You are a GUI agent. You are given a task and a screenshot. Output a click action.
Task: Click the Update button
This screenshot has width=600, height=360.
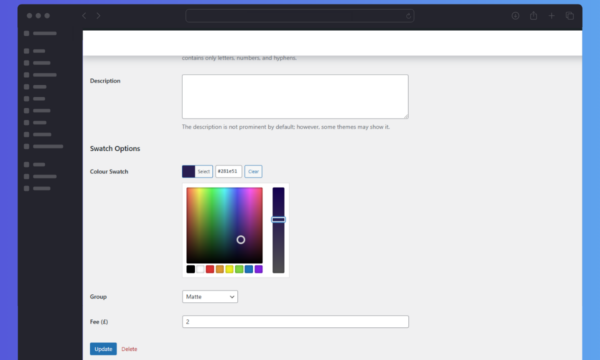tap(103, 349)
